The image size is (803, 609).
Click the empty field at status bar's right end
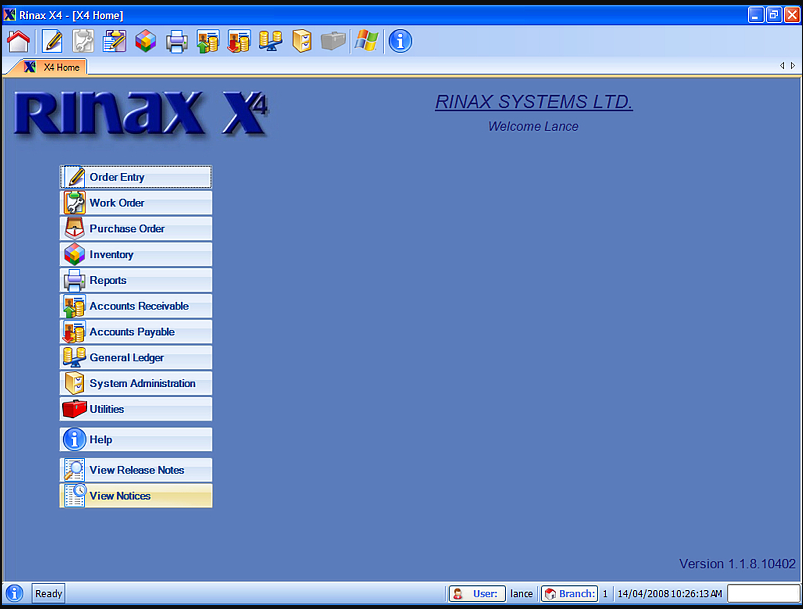[763, 594]
